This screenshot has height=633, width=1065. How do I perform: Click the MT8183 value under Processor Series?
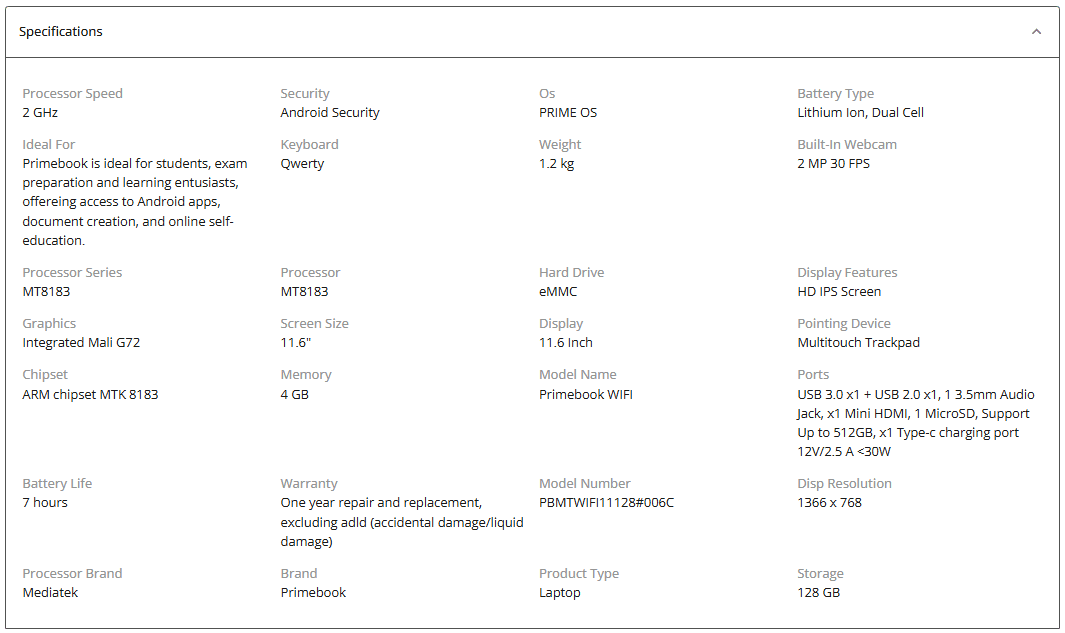pos(46,291)
